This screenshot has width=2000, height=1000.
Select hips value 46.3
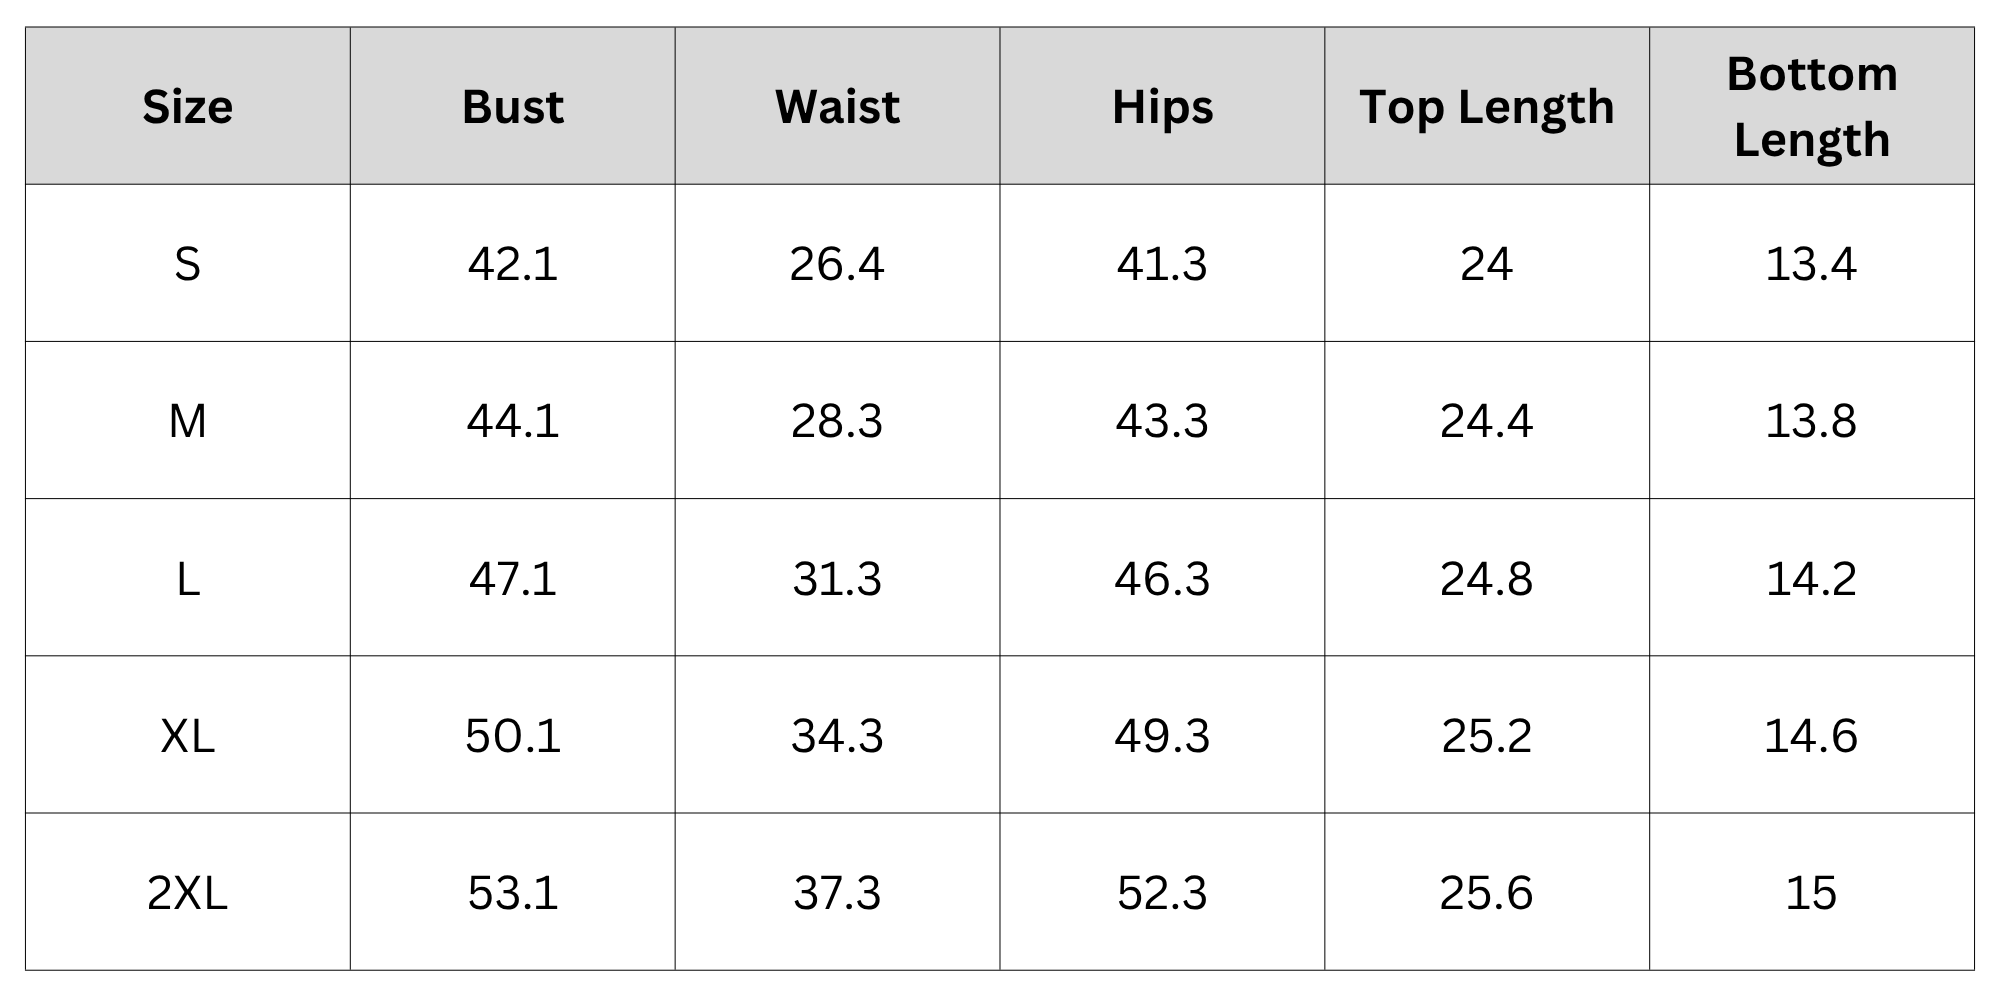click(x=1163, y=578)
